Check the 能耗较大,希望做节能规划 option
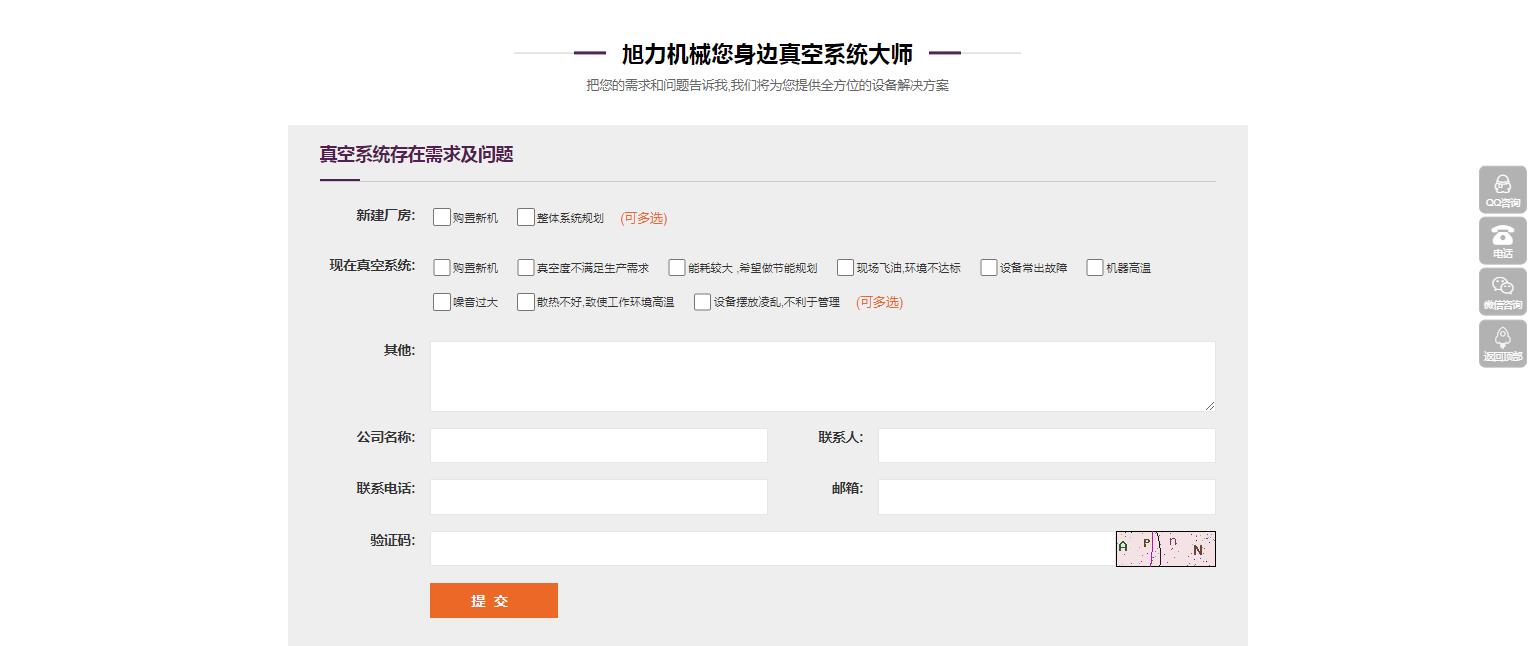Viewport: 1533px width, 646px height. click(x=677, y=267)
